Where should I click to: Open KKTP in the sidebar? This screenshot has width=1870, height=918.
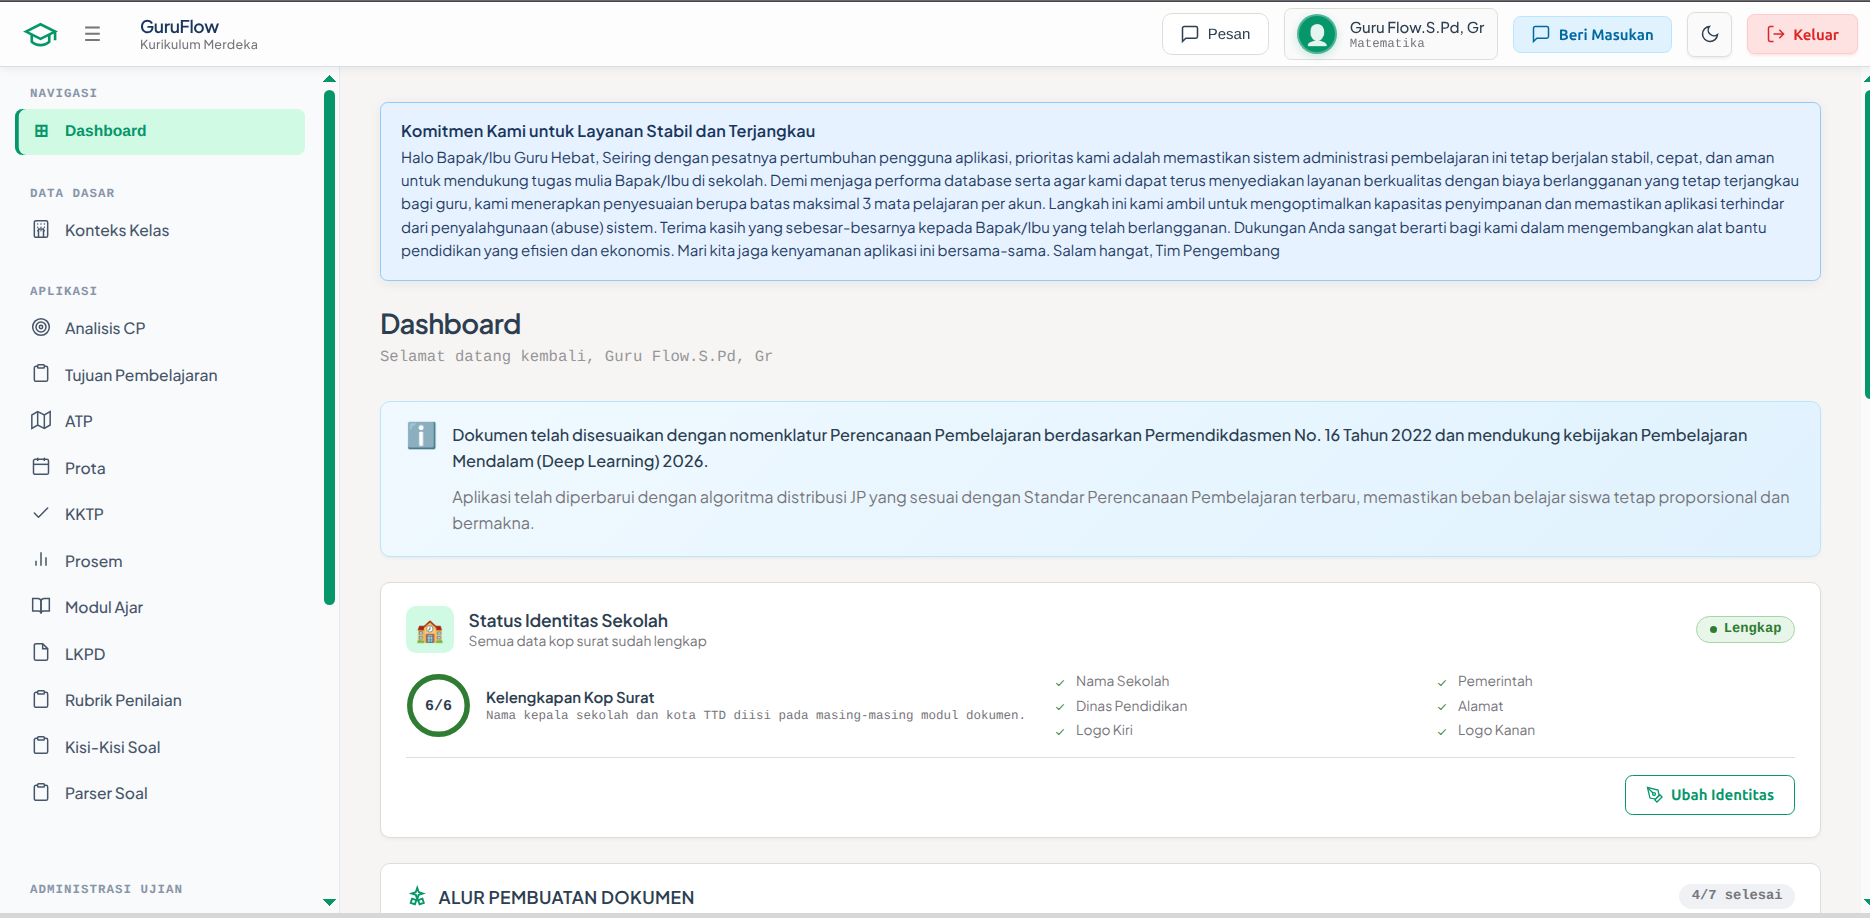coord(161,514)
